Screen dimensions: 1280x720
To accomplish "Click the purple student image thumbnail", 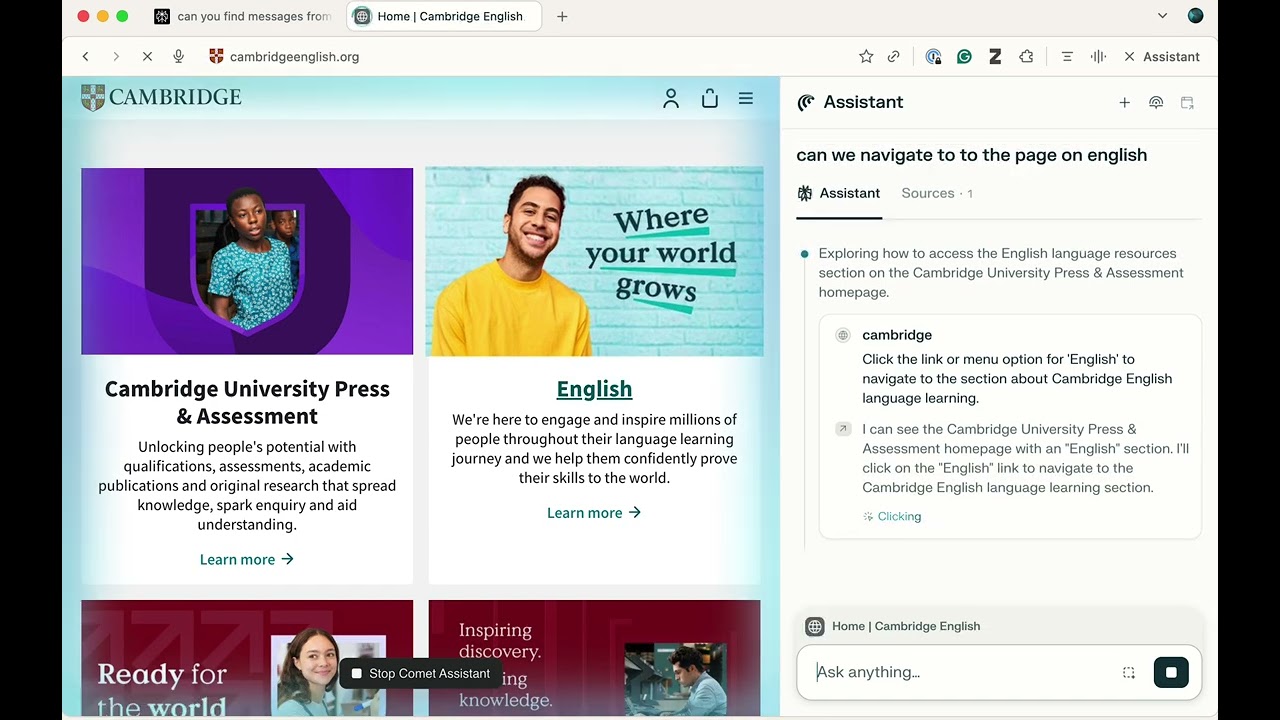I will coord(247,261).
